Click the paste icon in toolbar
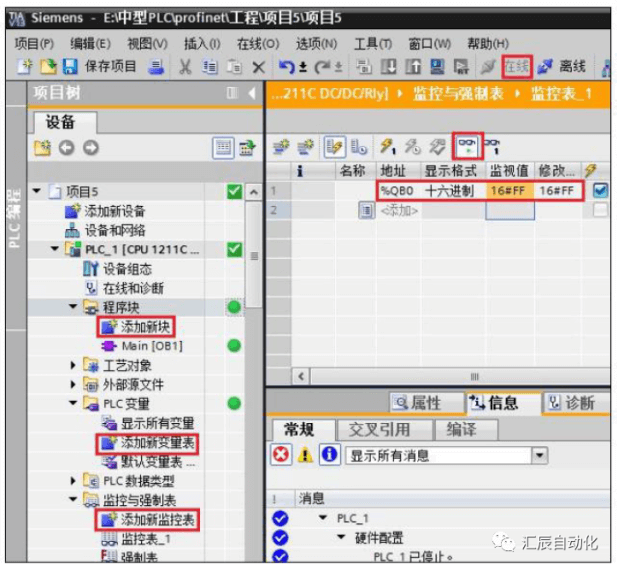Screen dimensions: 618x570 coord(234,67)
